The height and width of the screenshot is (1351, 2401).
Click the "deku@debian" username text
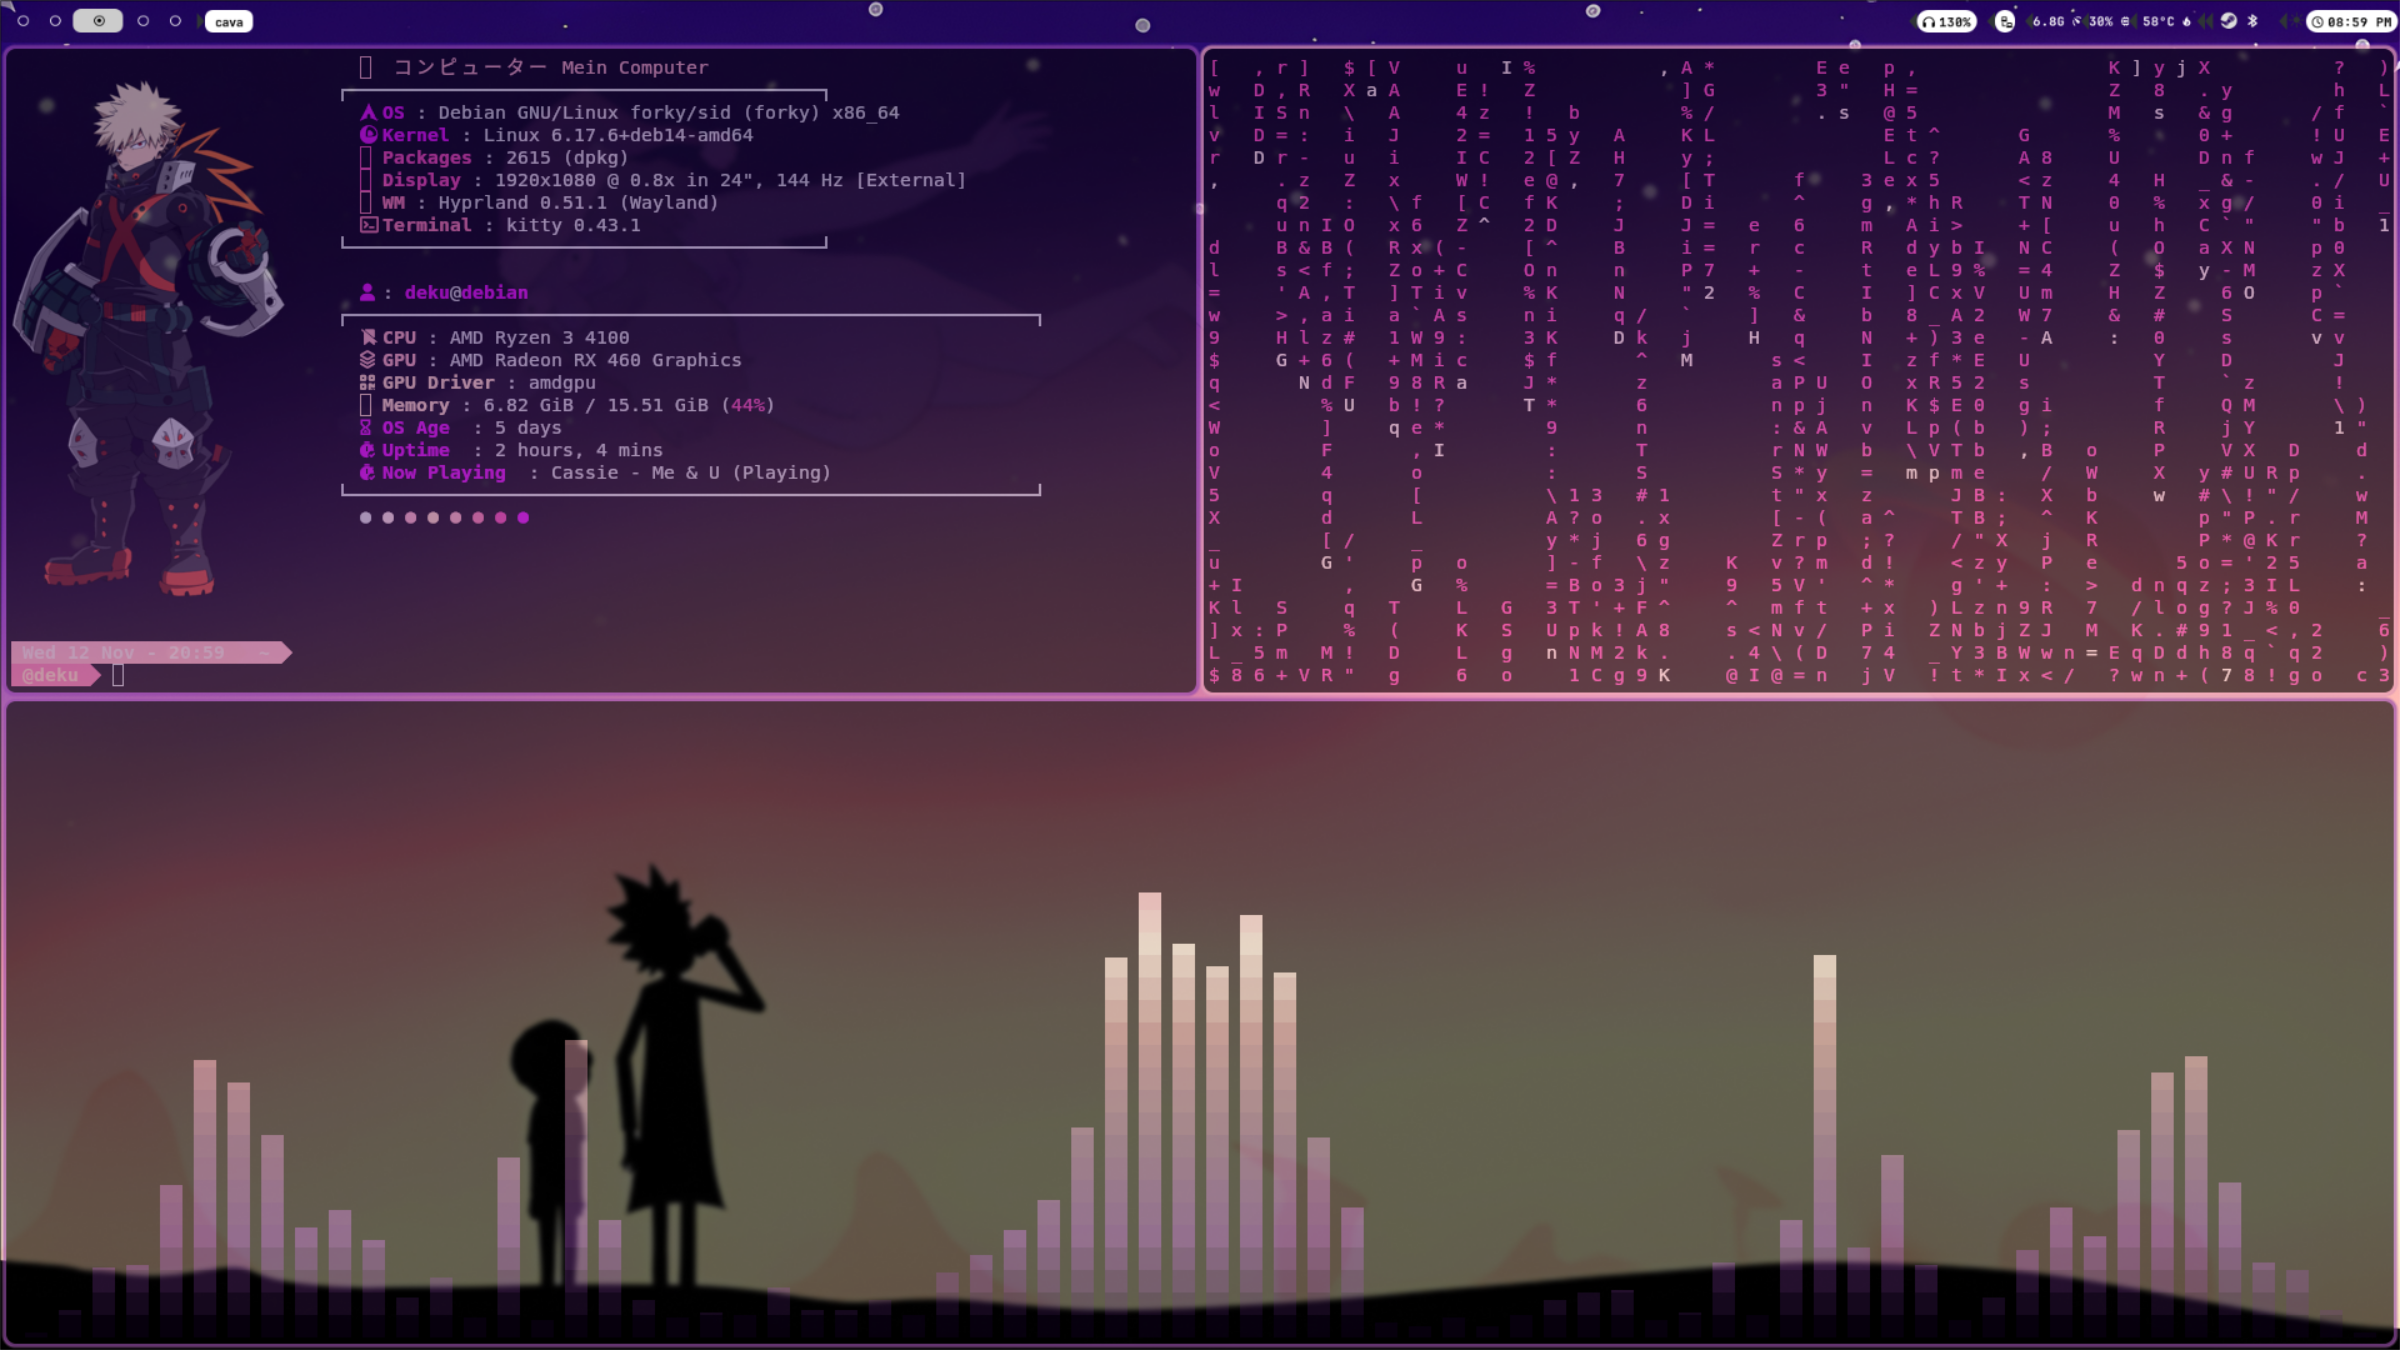(466, 293)
